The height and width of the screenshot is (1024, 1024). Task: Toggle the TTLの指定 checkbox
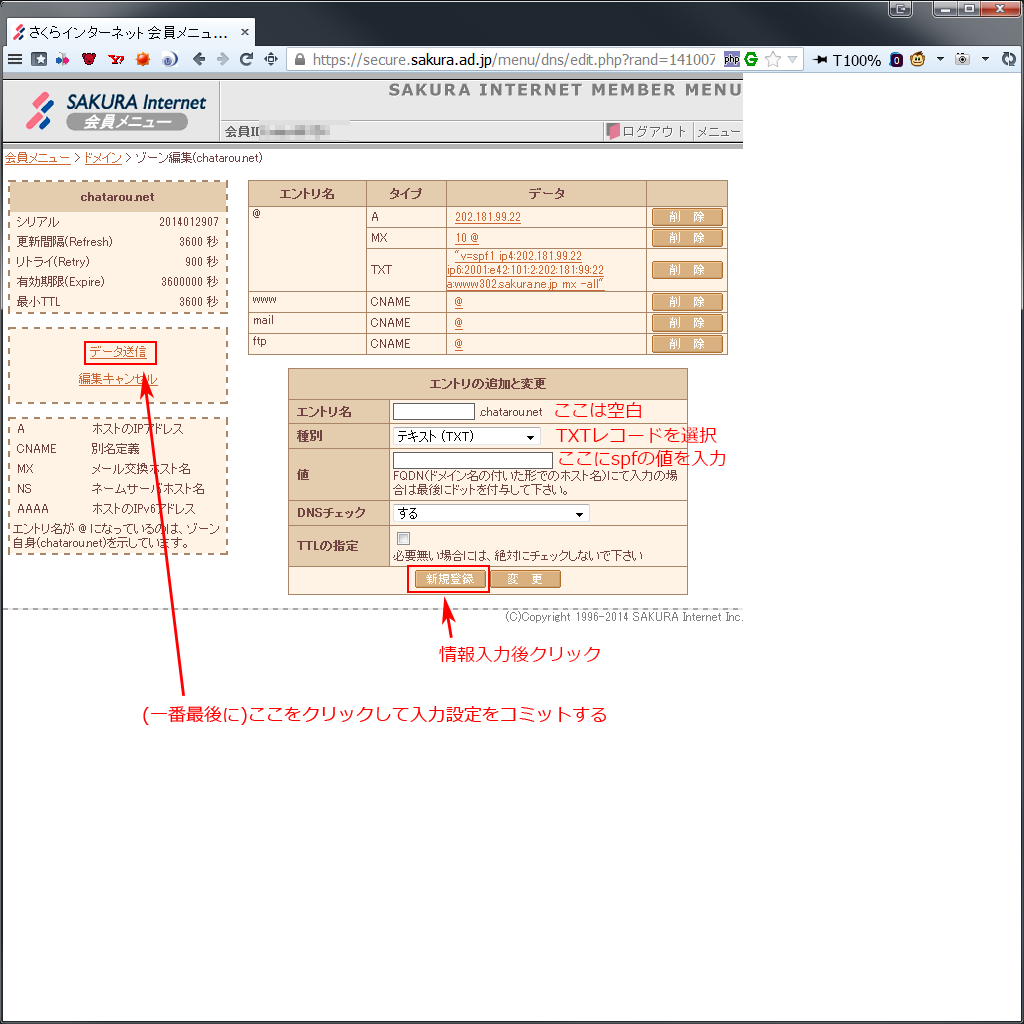pos(404,538)
